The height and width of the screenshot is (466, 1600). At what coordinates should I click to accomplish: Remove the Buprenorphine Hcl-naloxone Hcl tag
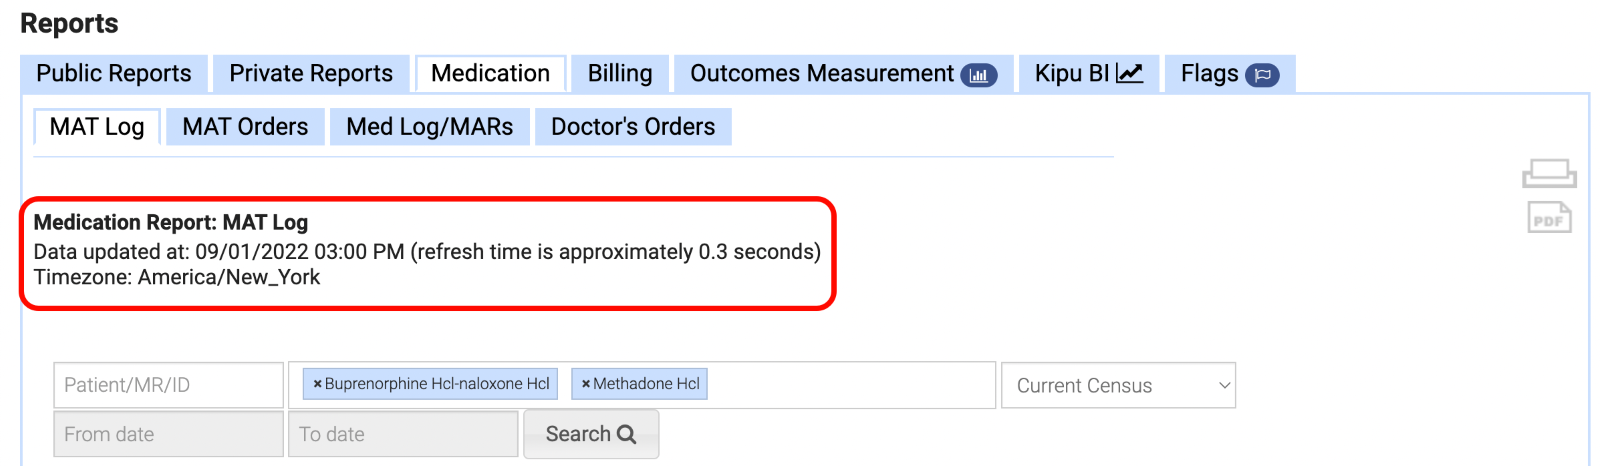click(x=318, y=384)
